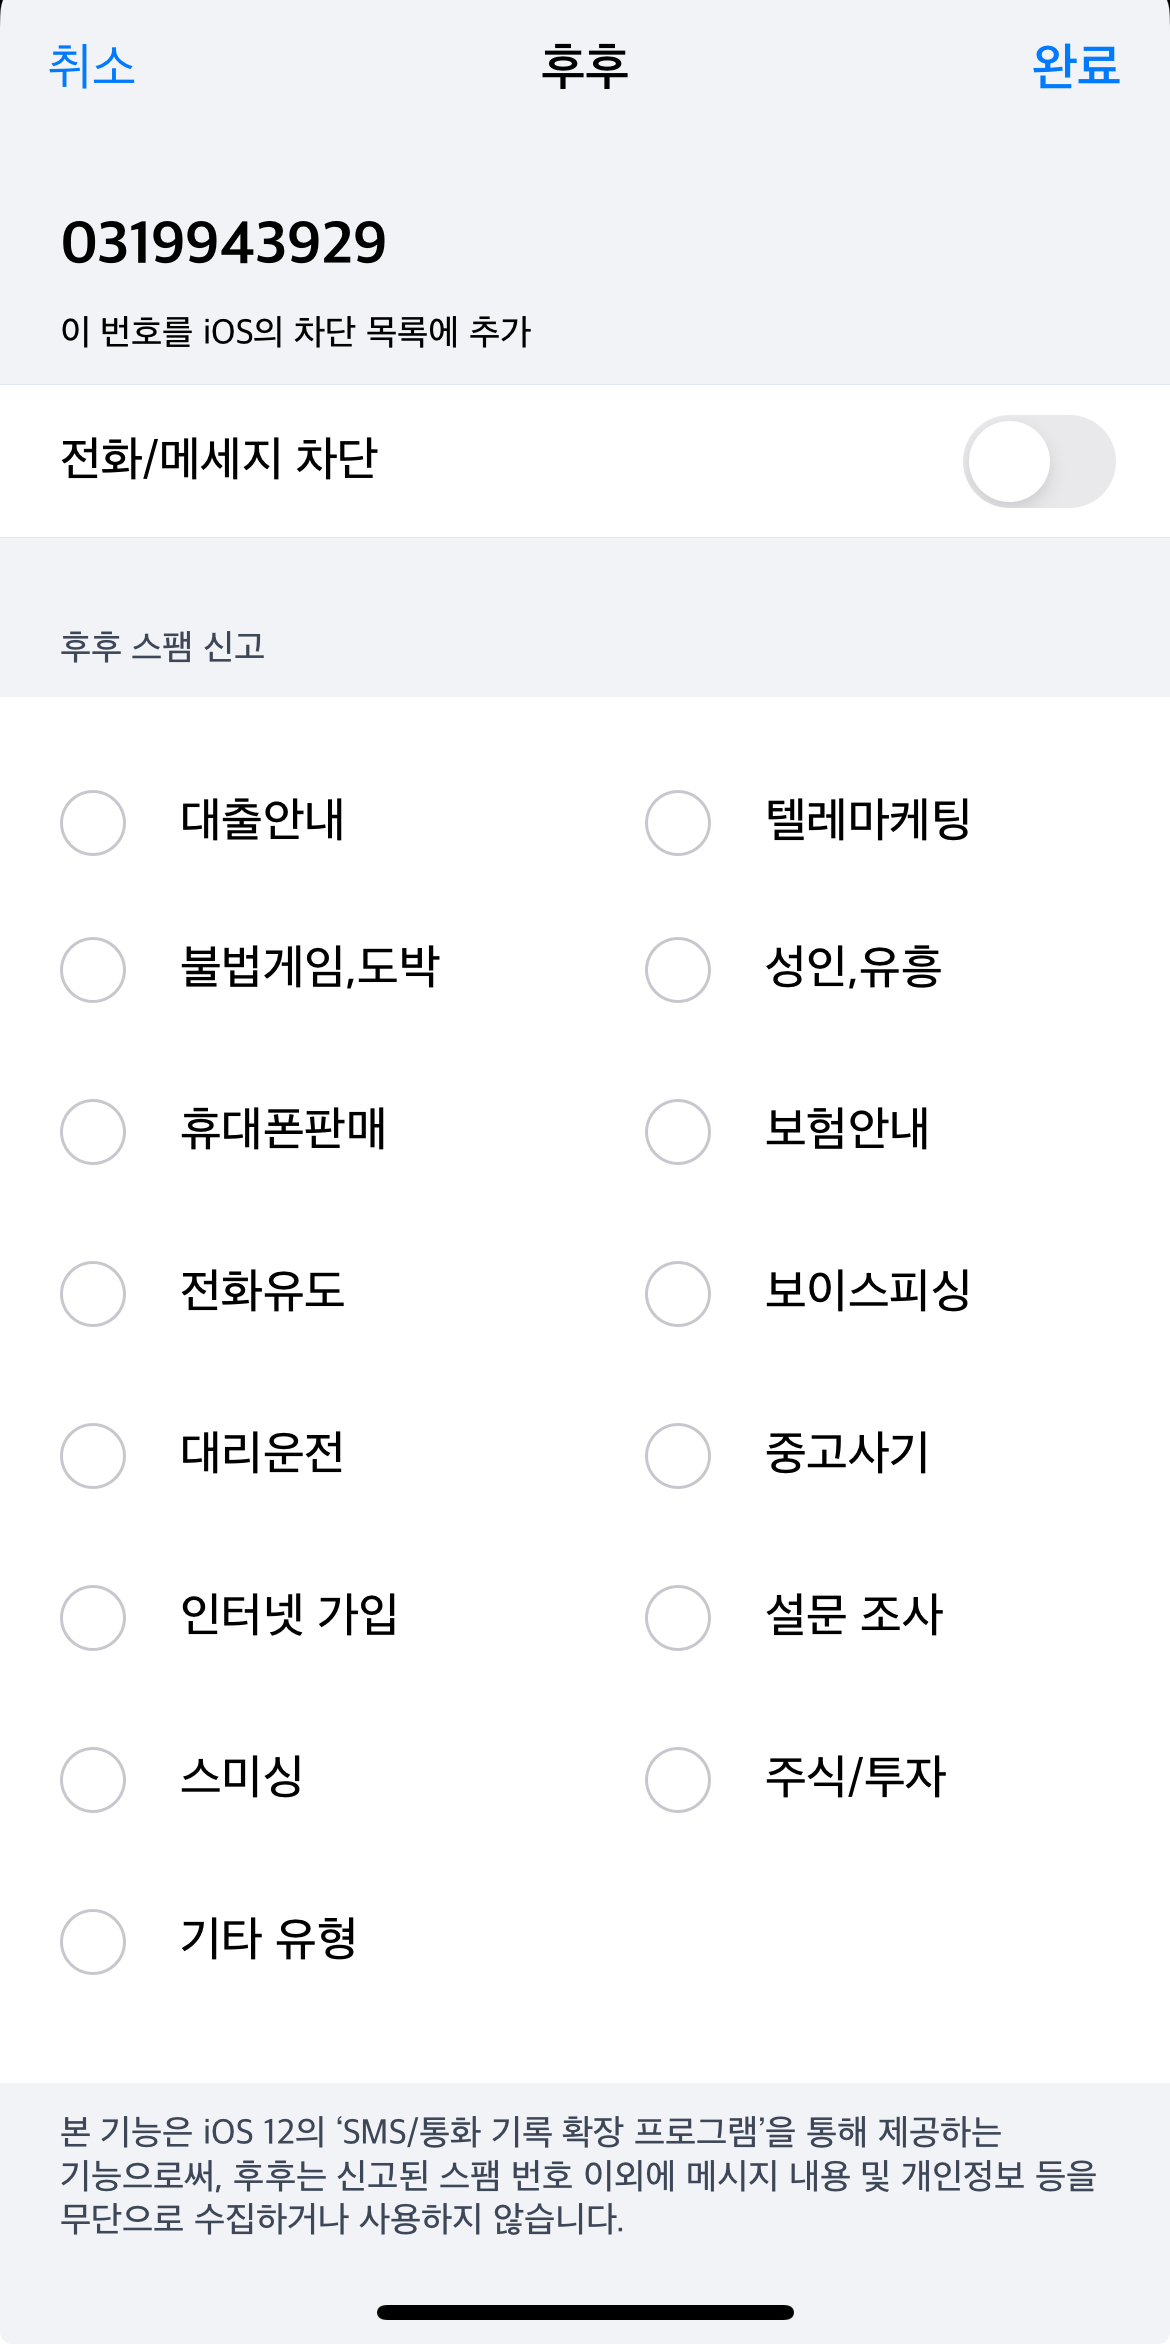Image resolution: width=1170 pixels, height=2344 pixels.
Task: Enable the 전화/메세지 차단 switch
Action: pos(1038,461)
